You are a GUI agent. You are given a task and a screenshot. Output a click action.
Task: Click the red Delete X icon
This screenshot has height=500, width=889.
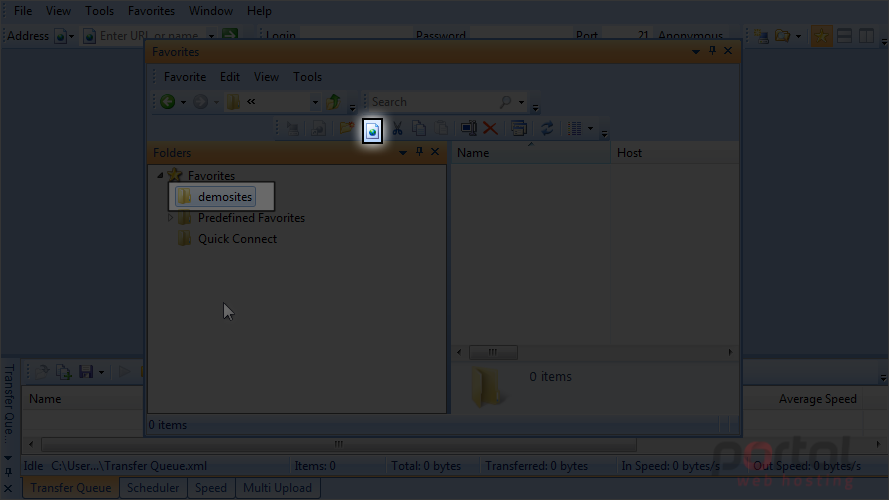click(x=490, y=128)
